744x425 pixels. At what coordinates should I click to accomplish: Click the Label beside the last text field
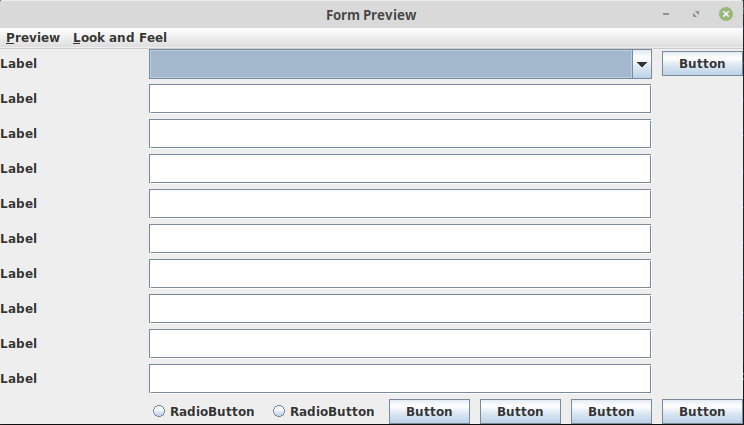pyautogui.click(x=19, y=379)
